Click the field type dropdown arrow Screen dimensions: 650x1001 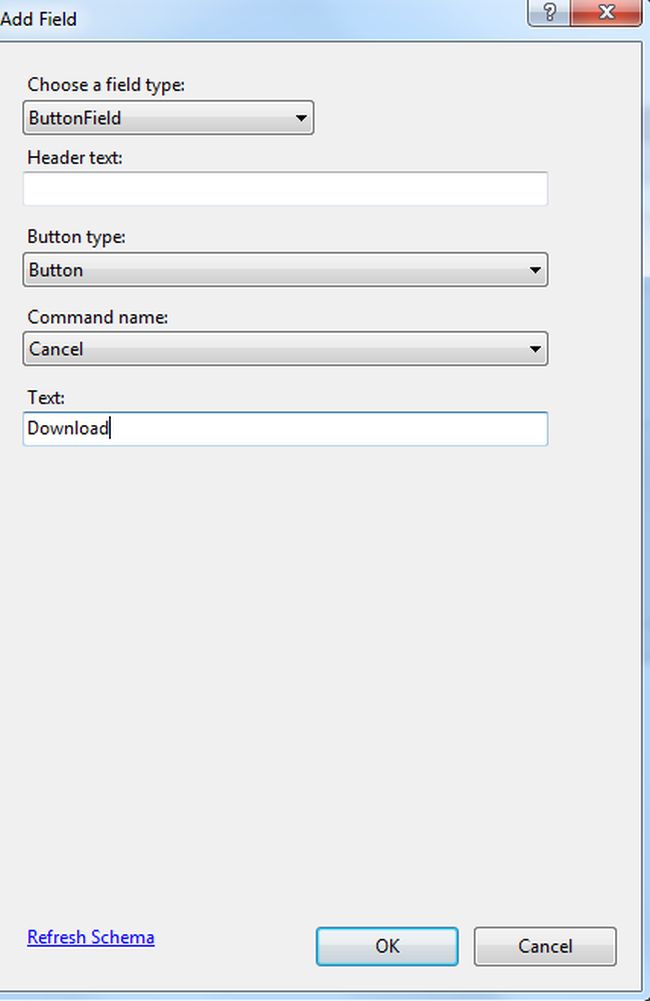(301, 119)
